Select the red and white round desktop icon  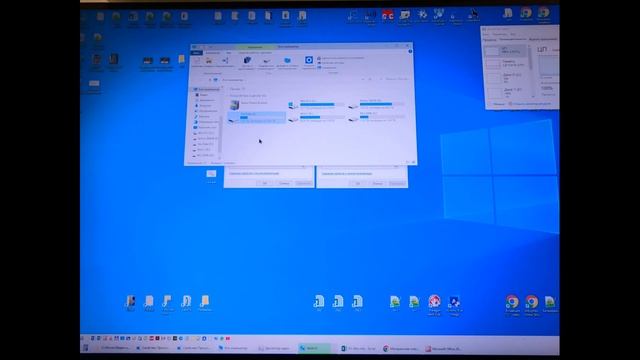coord(435,305)
